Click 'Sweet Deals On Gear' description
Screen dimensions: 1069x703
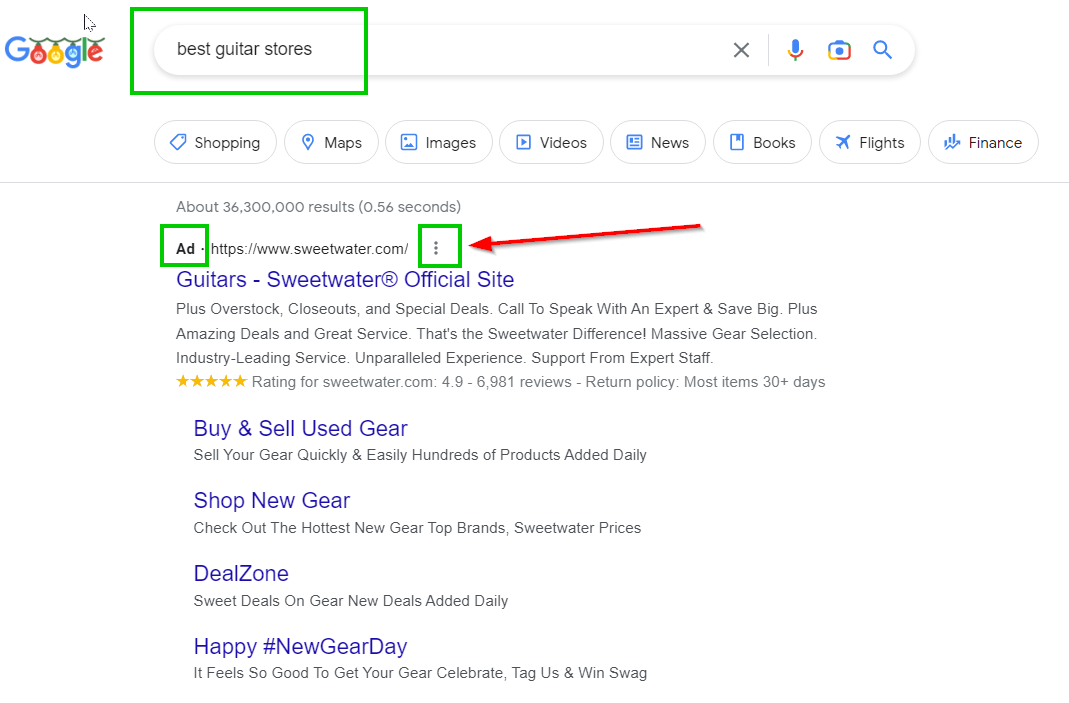coord(351,601)
